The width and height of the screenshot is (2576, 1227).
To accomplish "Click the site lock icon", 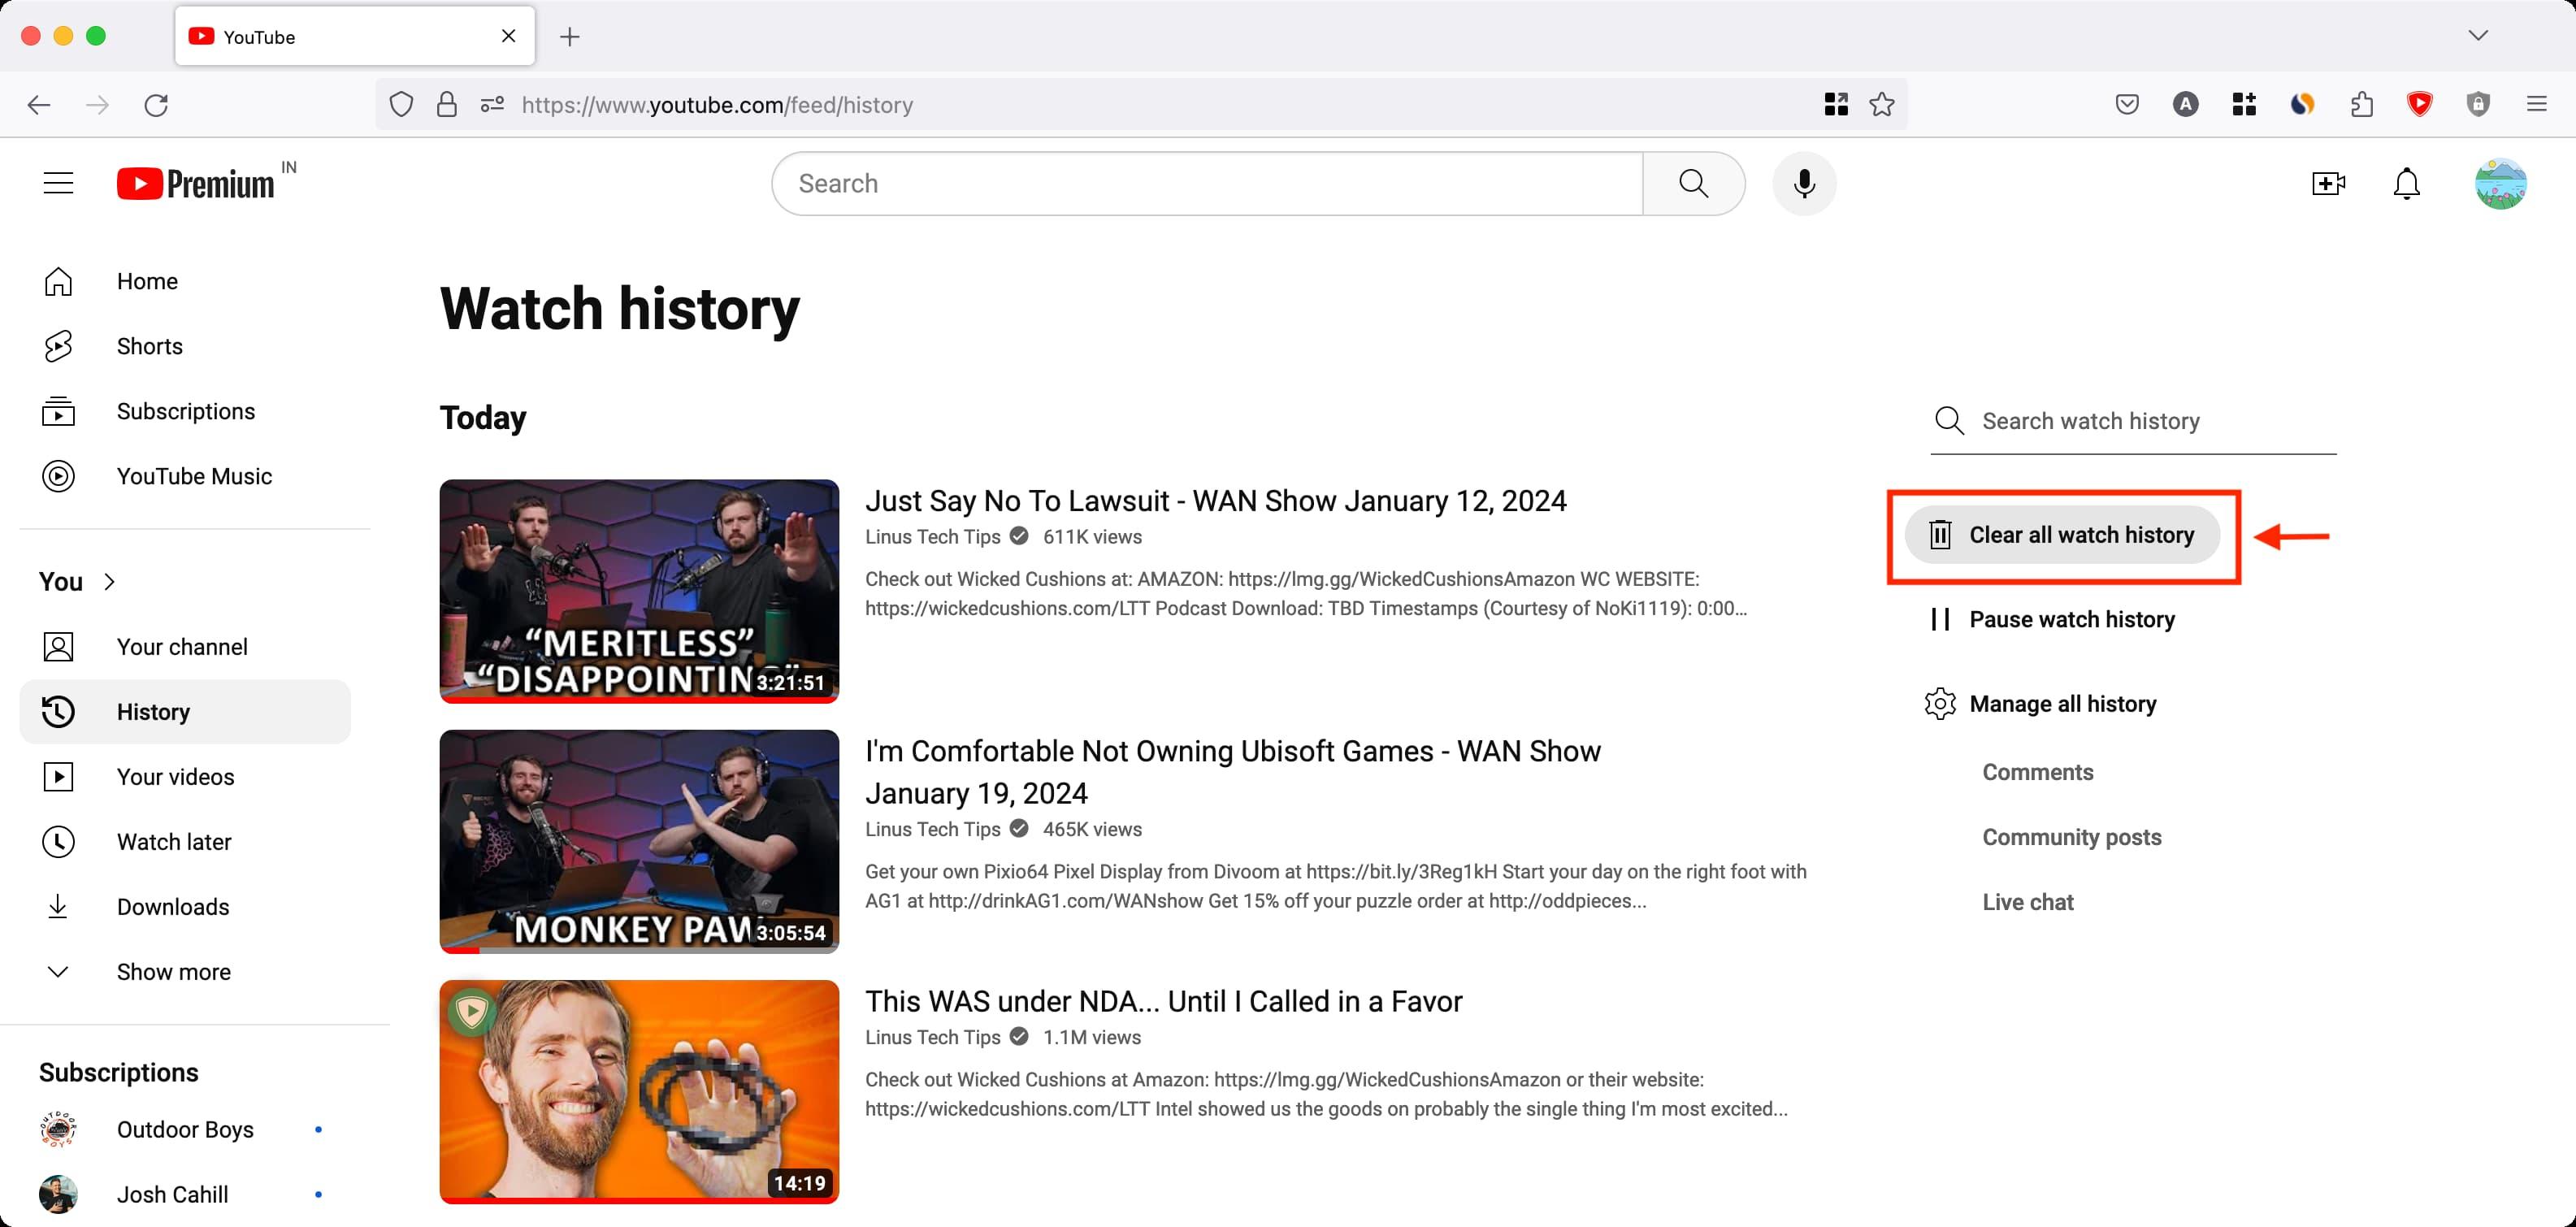I will (x=447, y=105).
